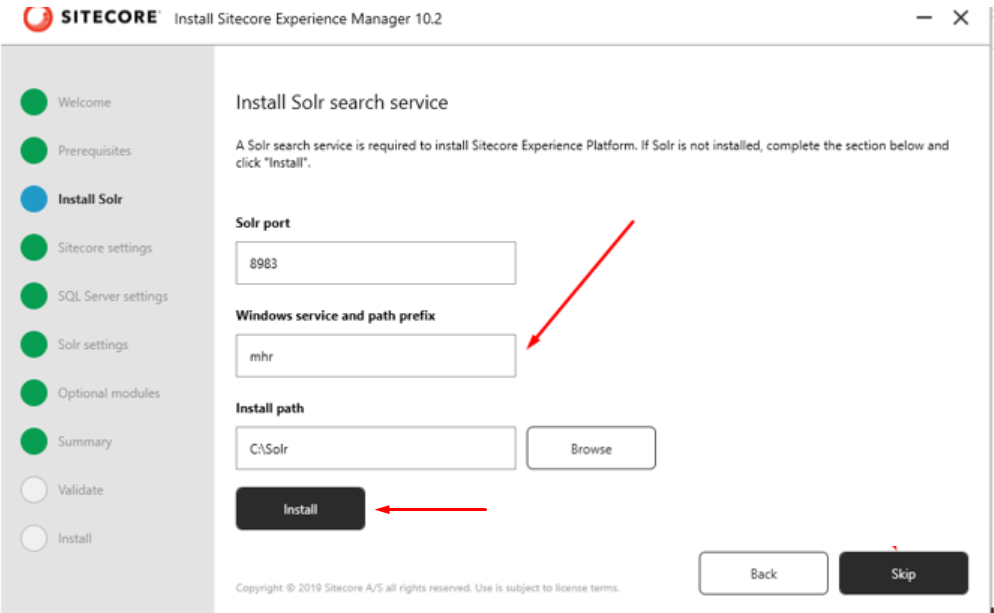Open the Sitecore settings step label
The image size is (994, 613).
[105, 248]
